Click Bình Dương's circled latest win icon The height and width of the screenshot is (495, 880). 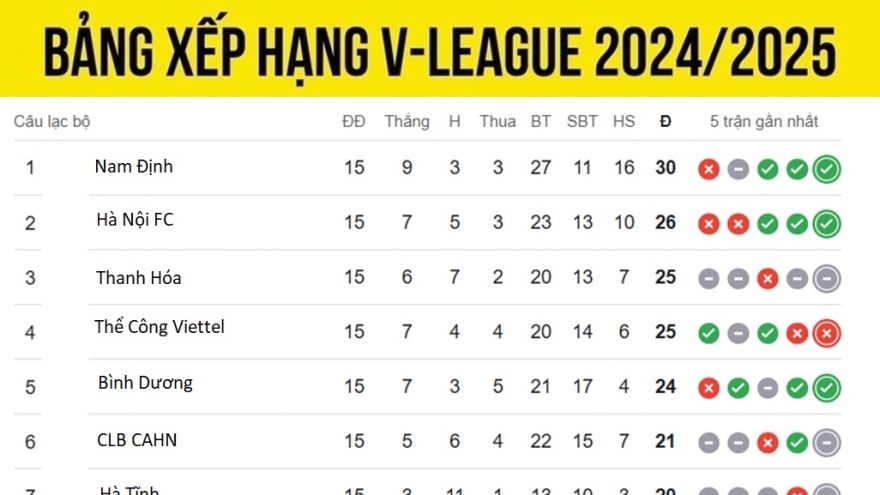(826, 388)
